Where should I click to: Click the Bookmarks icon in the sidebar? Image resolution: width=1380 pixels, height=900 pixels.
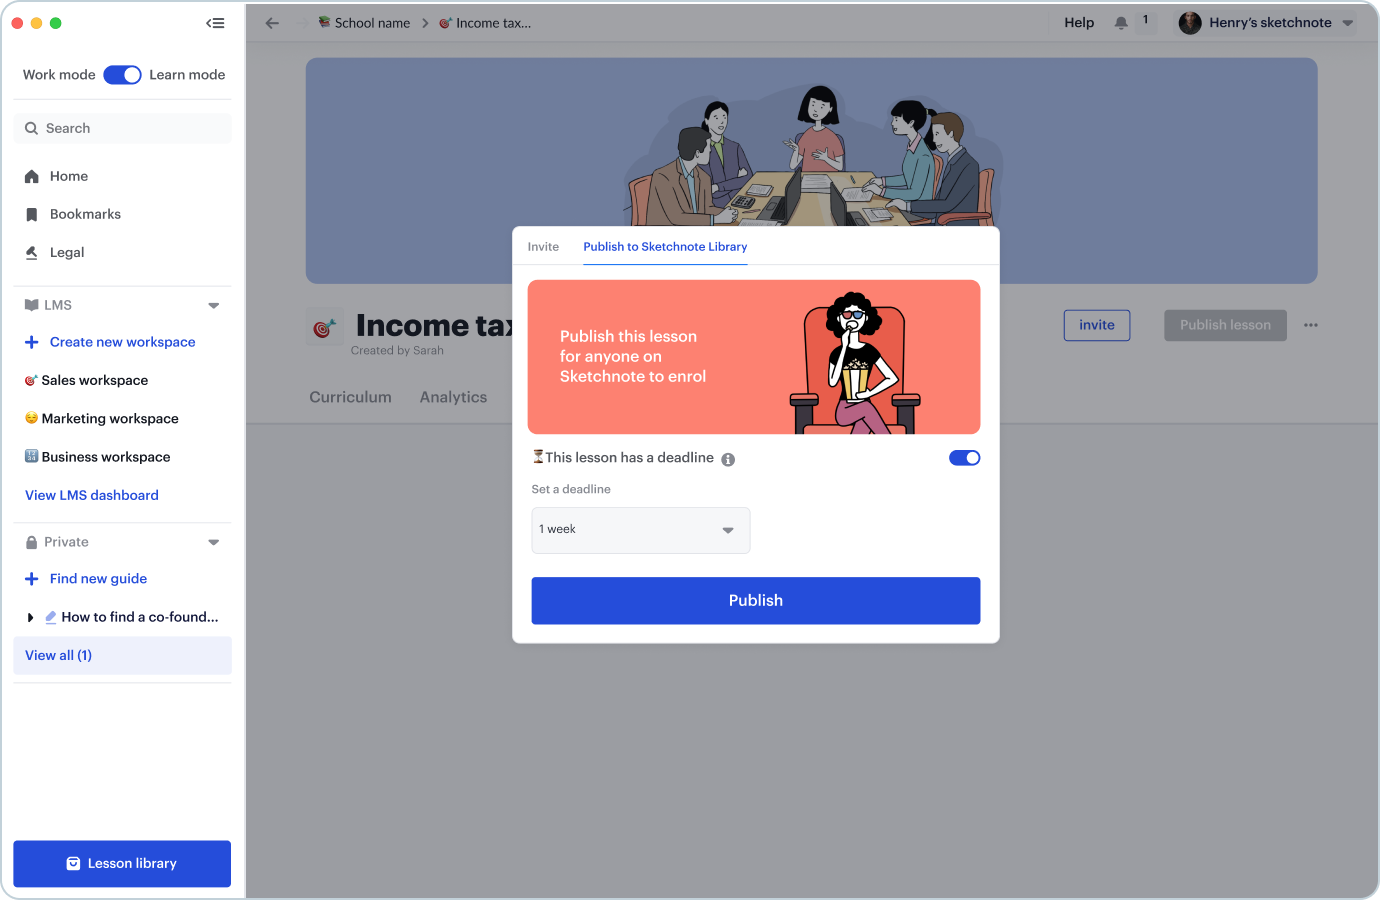pos(31,215)
